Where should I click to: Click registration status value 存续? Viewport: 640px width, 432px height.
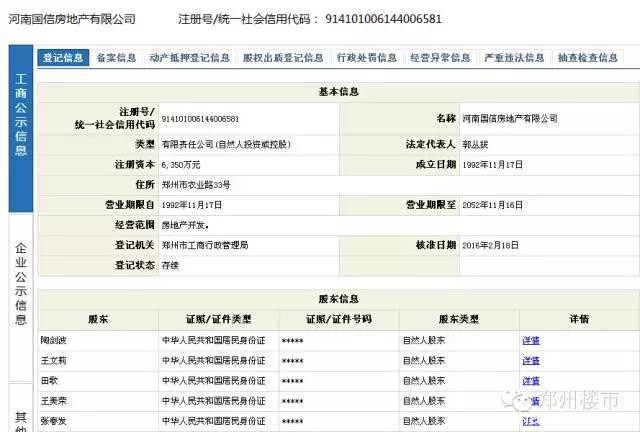170,266
